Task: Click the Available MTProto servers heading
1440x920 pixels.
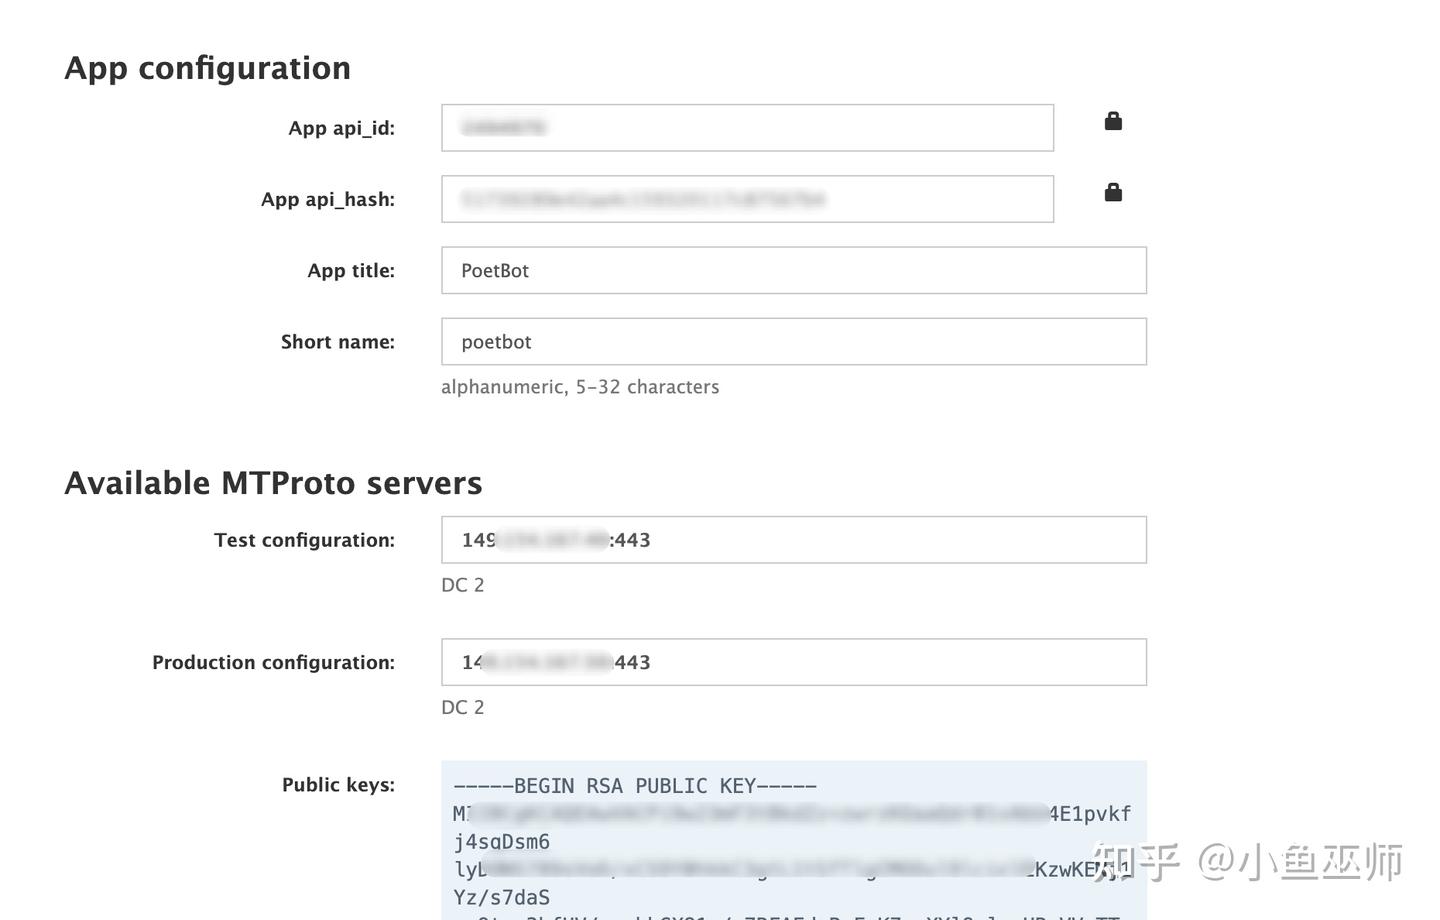Action: (x=273, y=482)
